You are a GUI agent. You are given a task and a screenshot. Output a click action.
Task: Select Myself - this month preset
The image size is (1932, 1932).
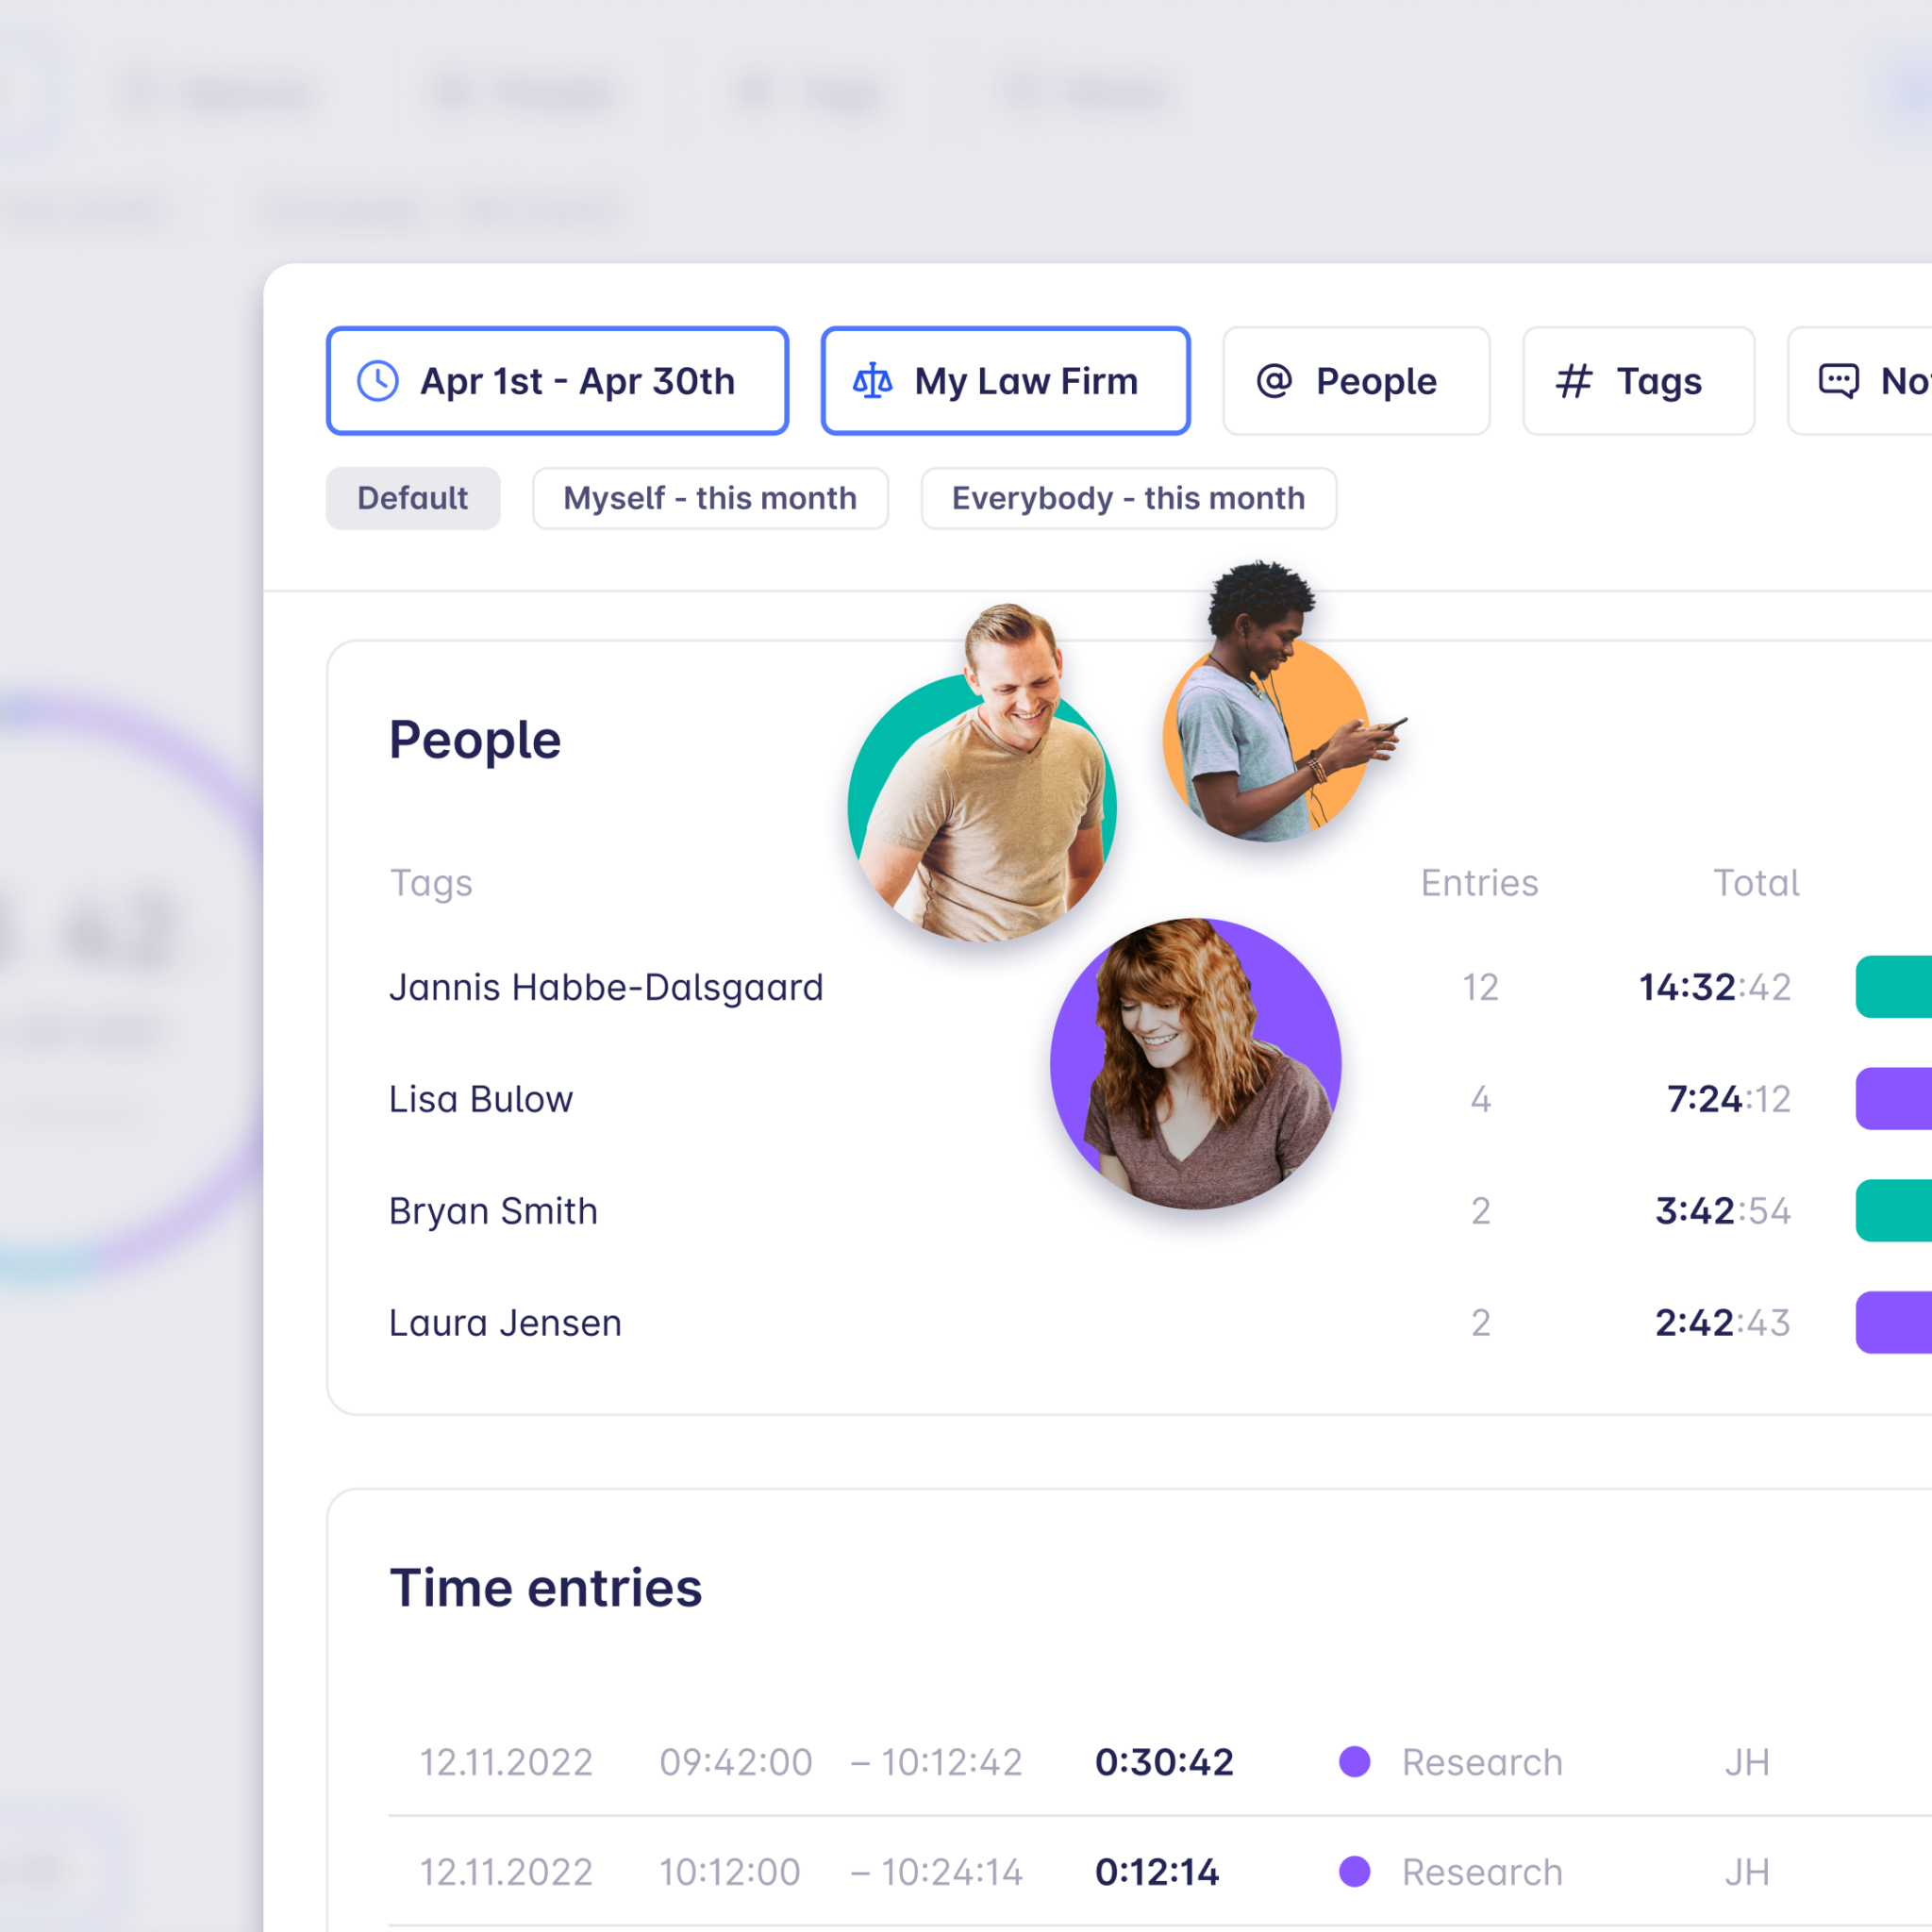click(710, 498)
